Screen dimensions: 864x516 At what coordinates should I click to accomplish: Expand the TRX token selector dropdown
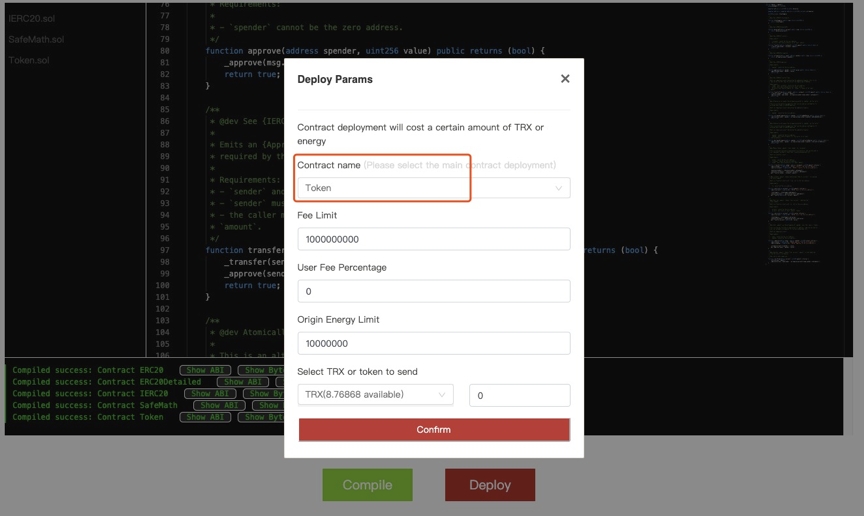[370, 395]
